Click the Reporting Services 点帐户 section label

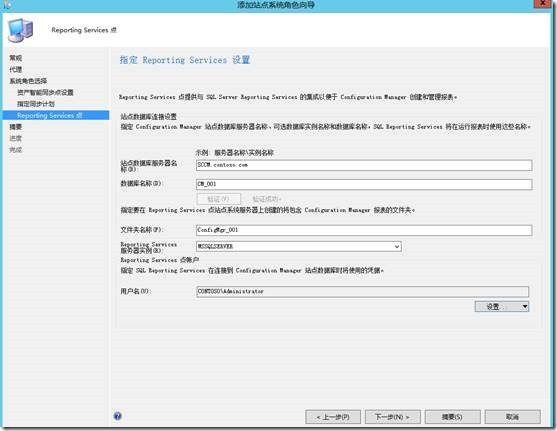[x=159, y=260]
